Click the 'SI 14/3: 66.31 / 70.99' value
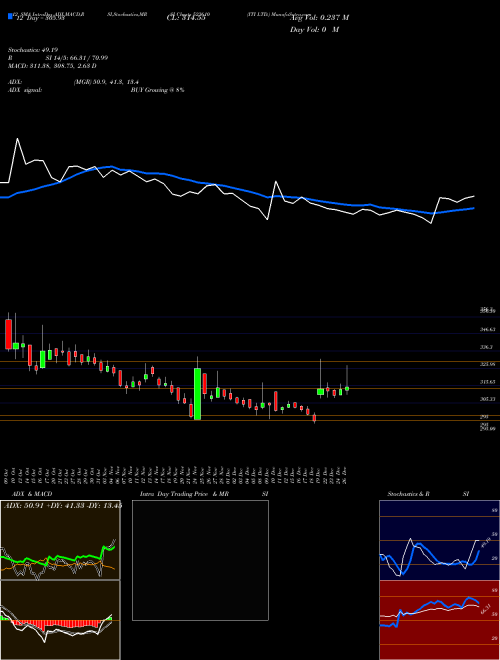This screenshot has width=500, height=660. [x=77, y=58]
